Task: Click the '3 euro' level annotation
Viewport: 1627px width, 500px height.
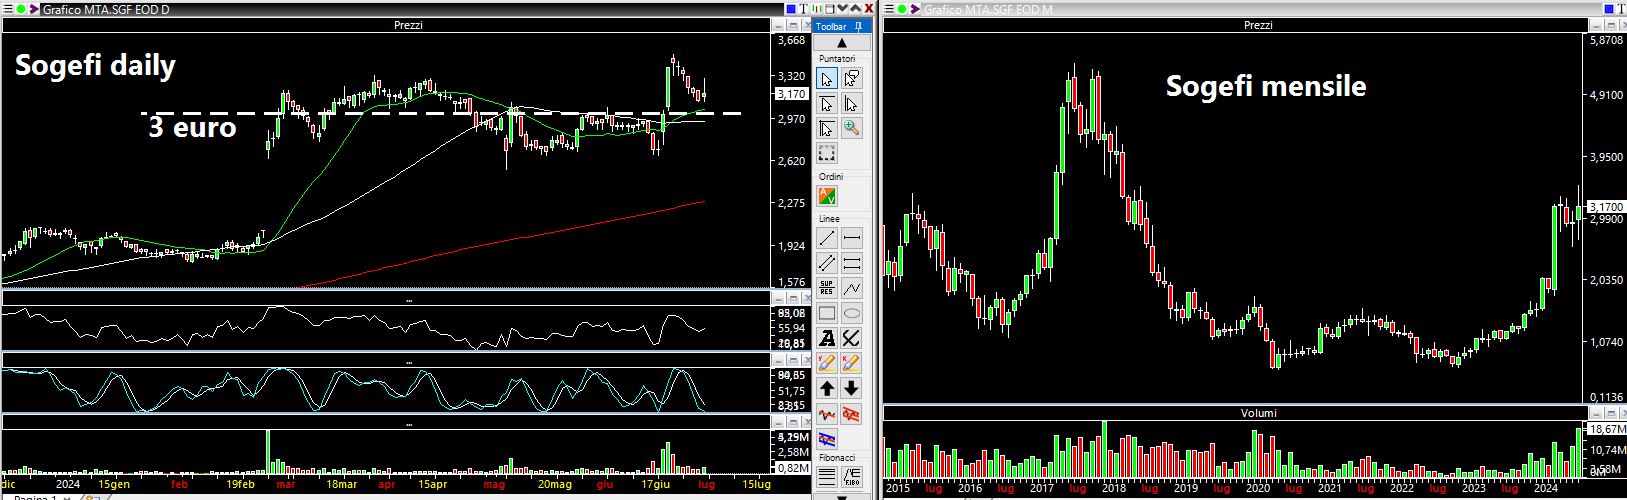Action: (192, 128)
